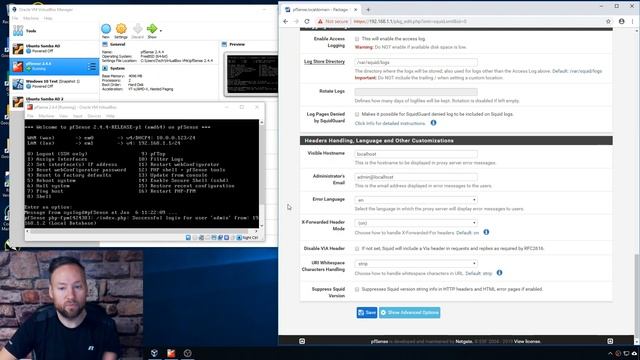Screen dimensions: 640x360
Task: Click the Rotate Logs input field
Action: tap(416, 92)
